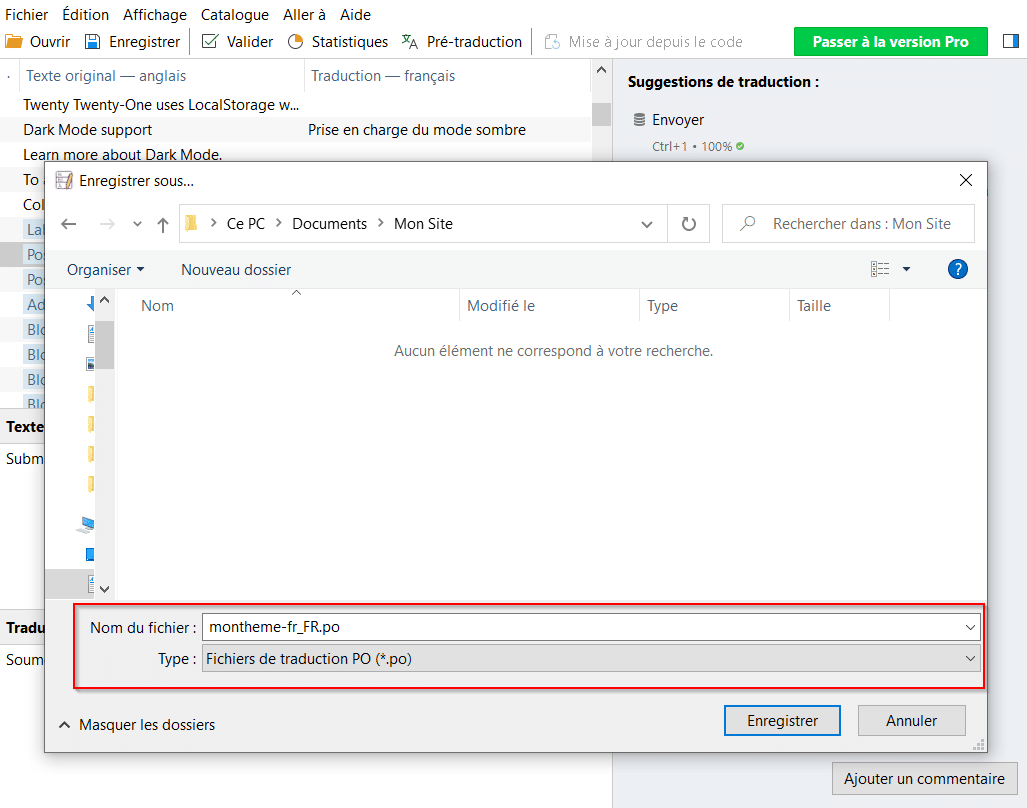Click the Enregistrer button in dialog
1027x808 pixels.
pyautogui.click(x=782, y=721)
